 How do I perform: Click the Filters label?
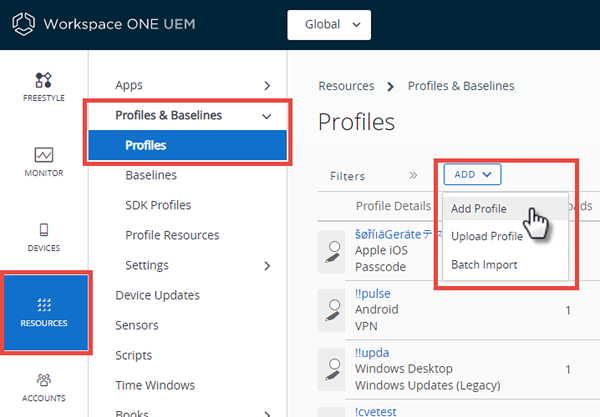347,176
